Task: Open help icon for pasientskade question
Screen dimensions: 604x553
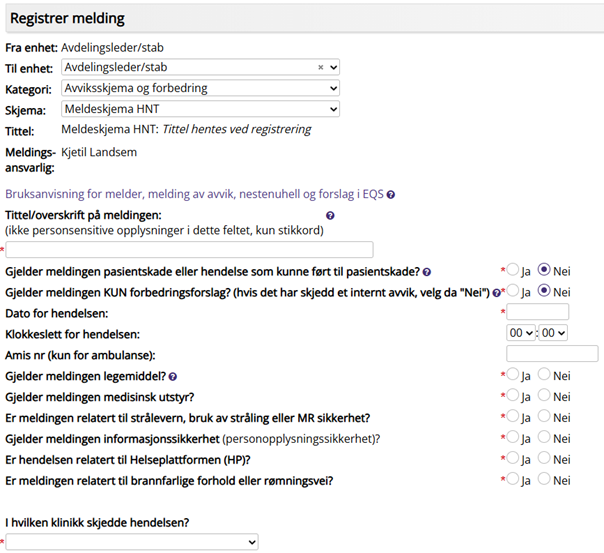Action: point(426,272)
